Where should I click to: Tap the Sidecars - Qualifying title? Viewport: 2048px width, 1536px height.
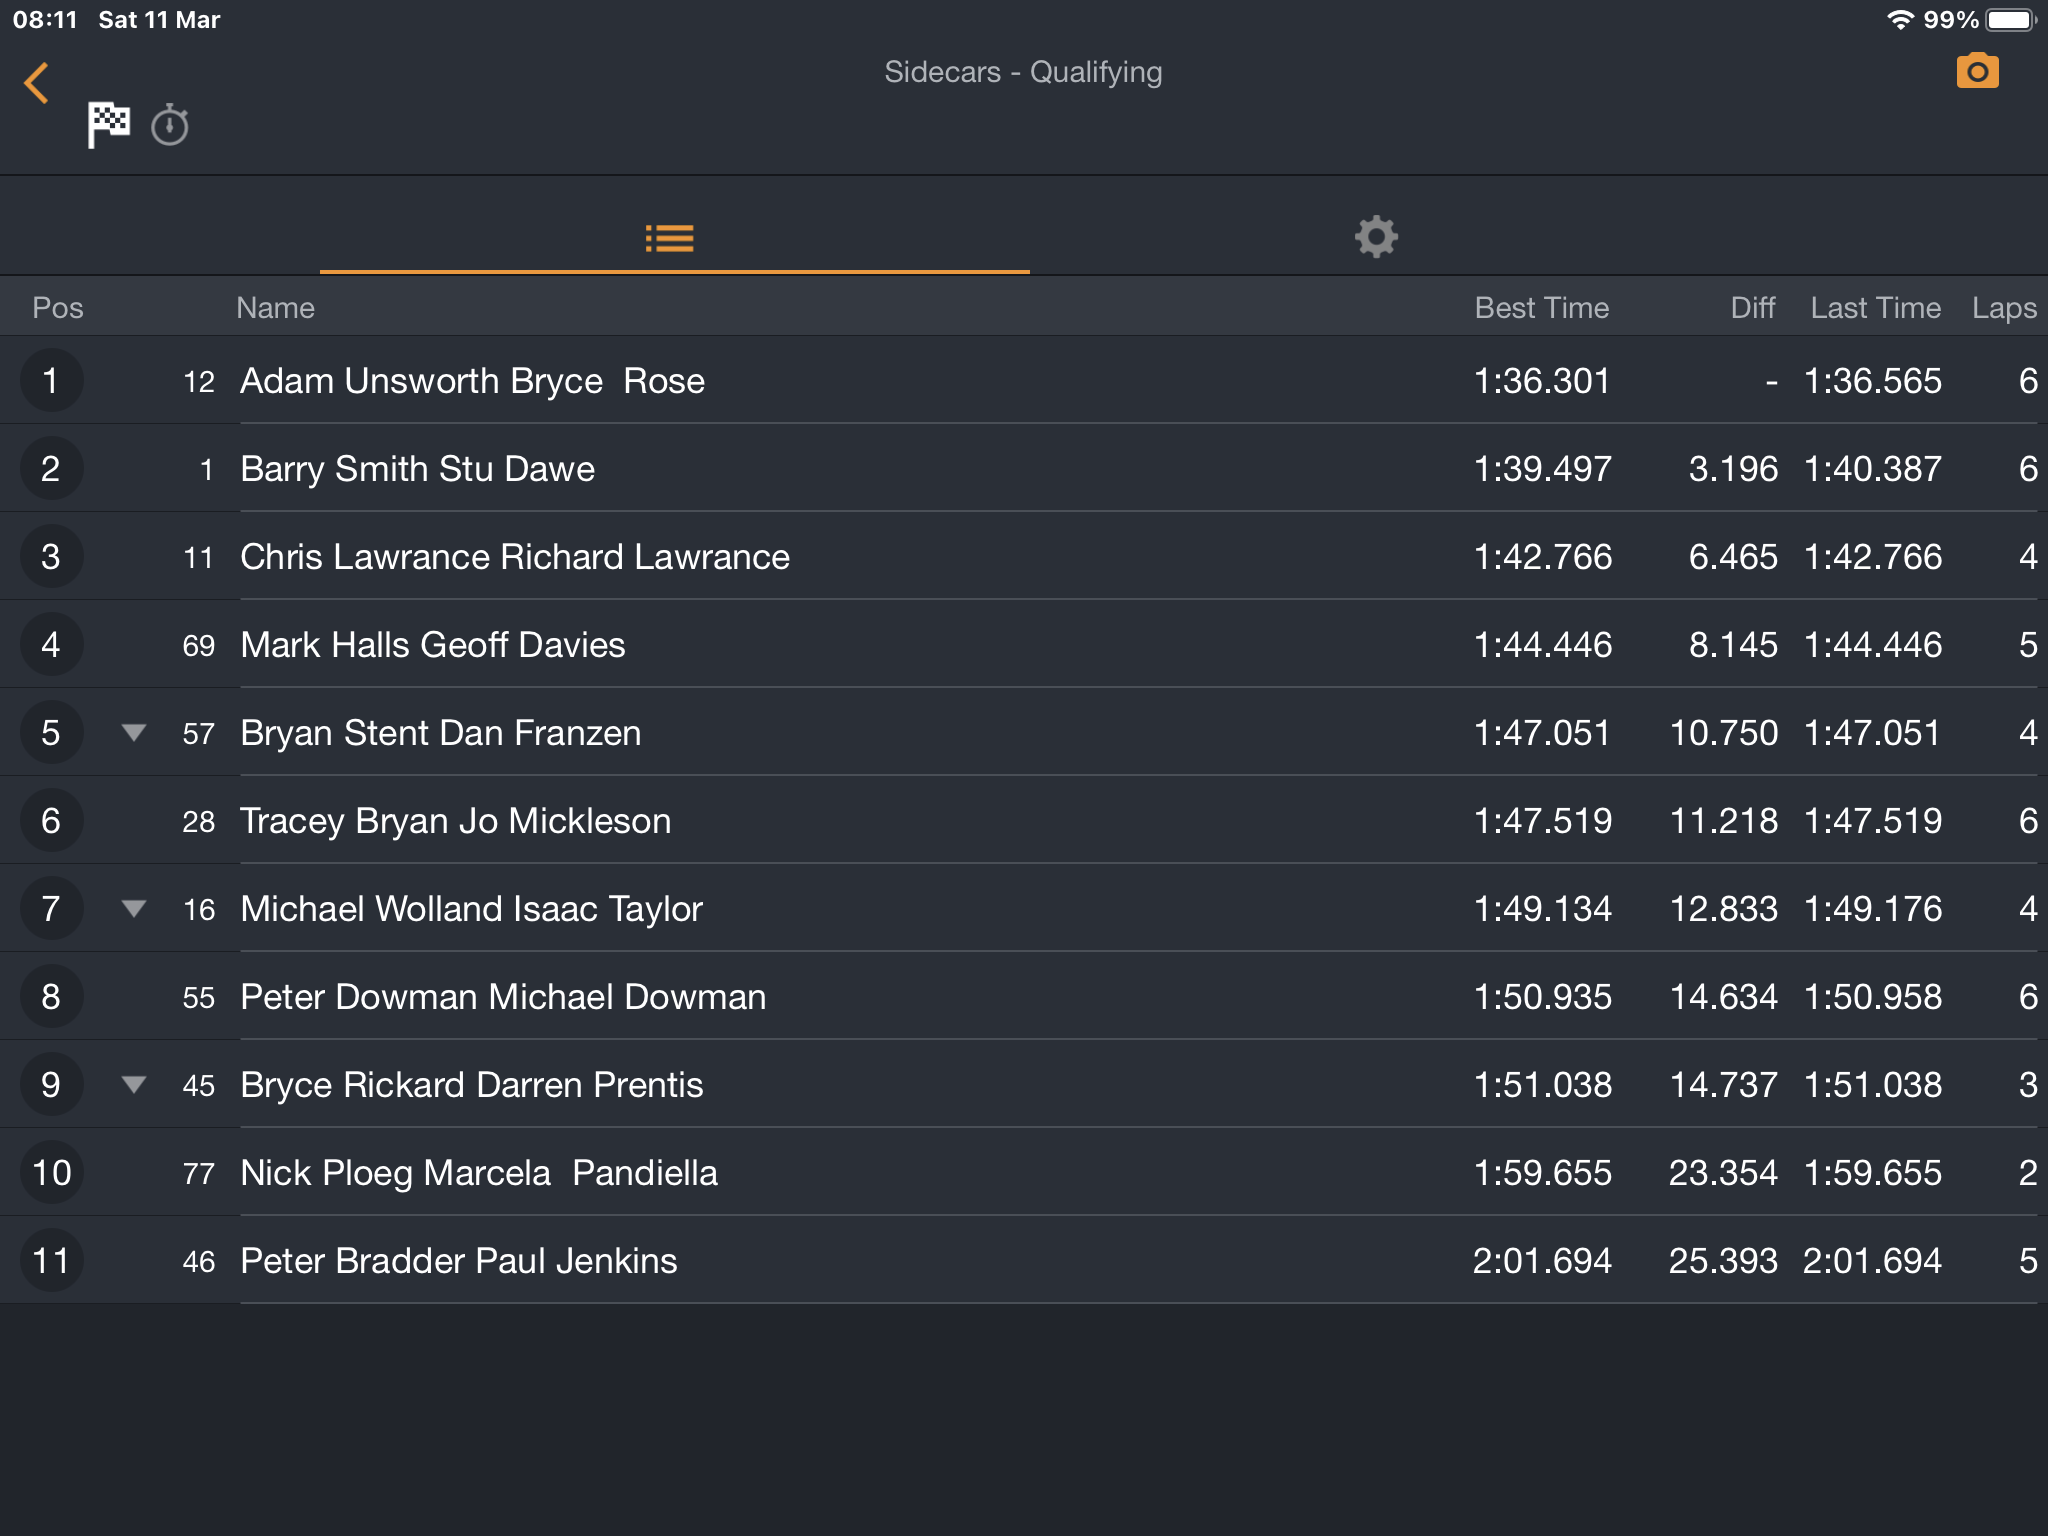tap(1023, 72)
